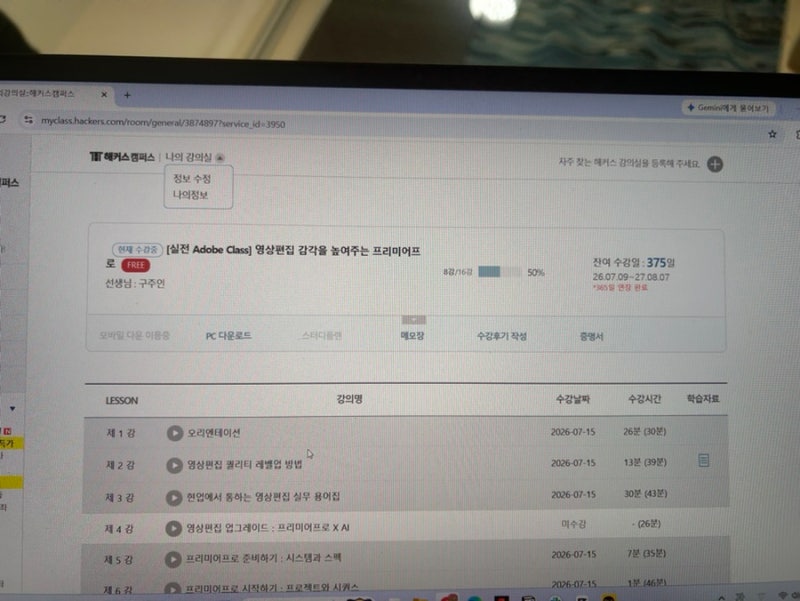The height and width of the screenshot is (601, 800).
Task: Click the 수강시간 column header
Action: coord(644,399)
